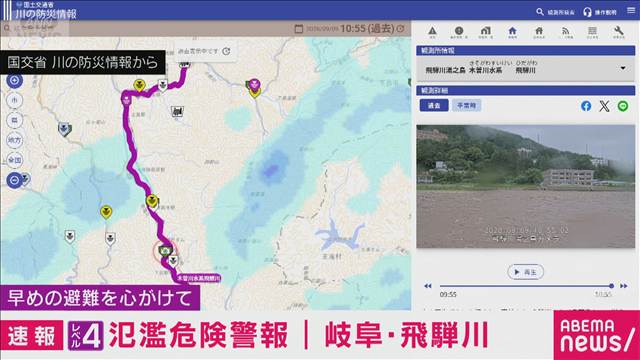The height and width of the screenshot is (360, 640).
Task: Open the 操作説明 headset help link
Action: click(600, 12)
